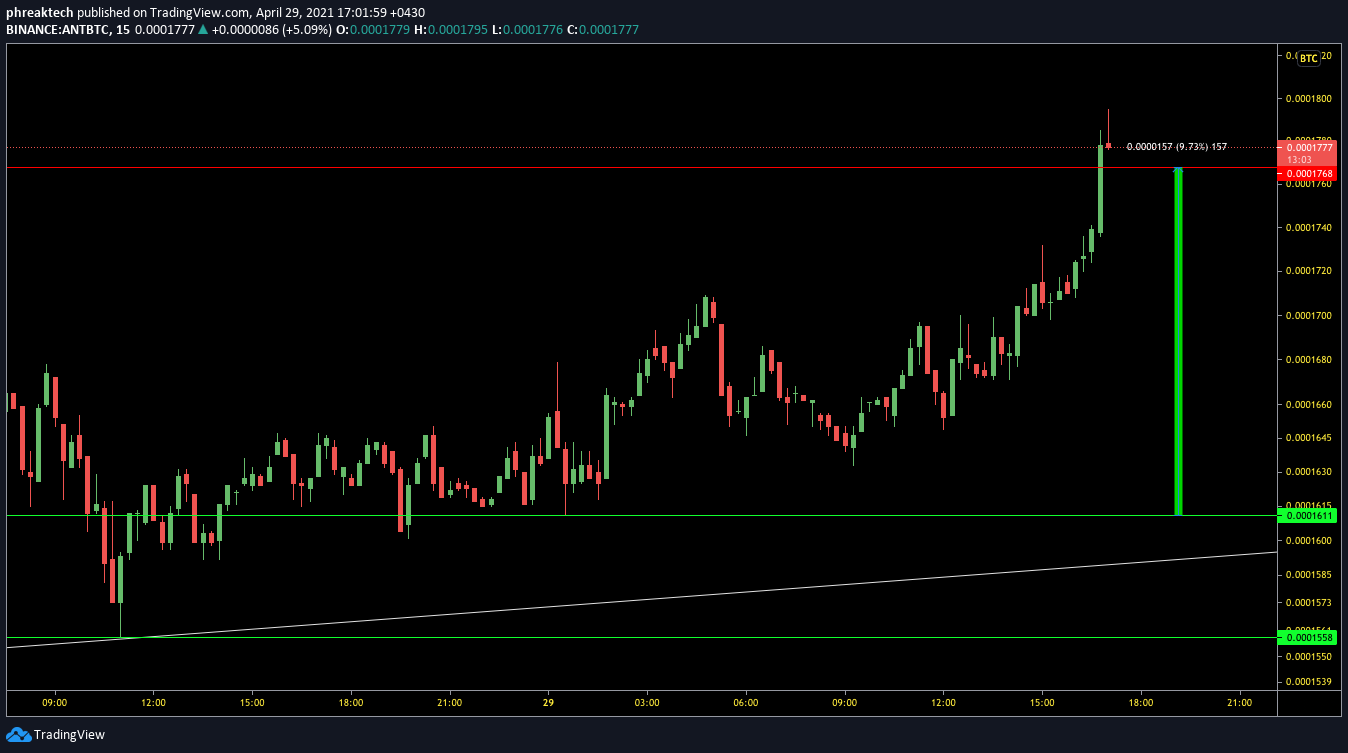
Task: Click the current price tag 0.0001777
Action: click(x=1307, y=147)
